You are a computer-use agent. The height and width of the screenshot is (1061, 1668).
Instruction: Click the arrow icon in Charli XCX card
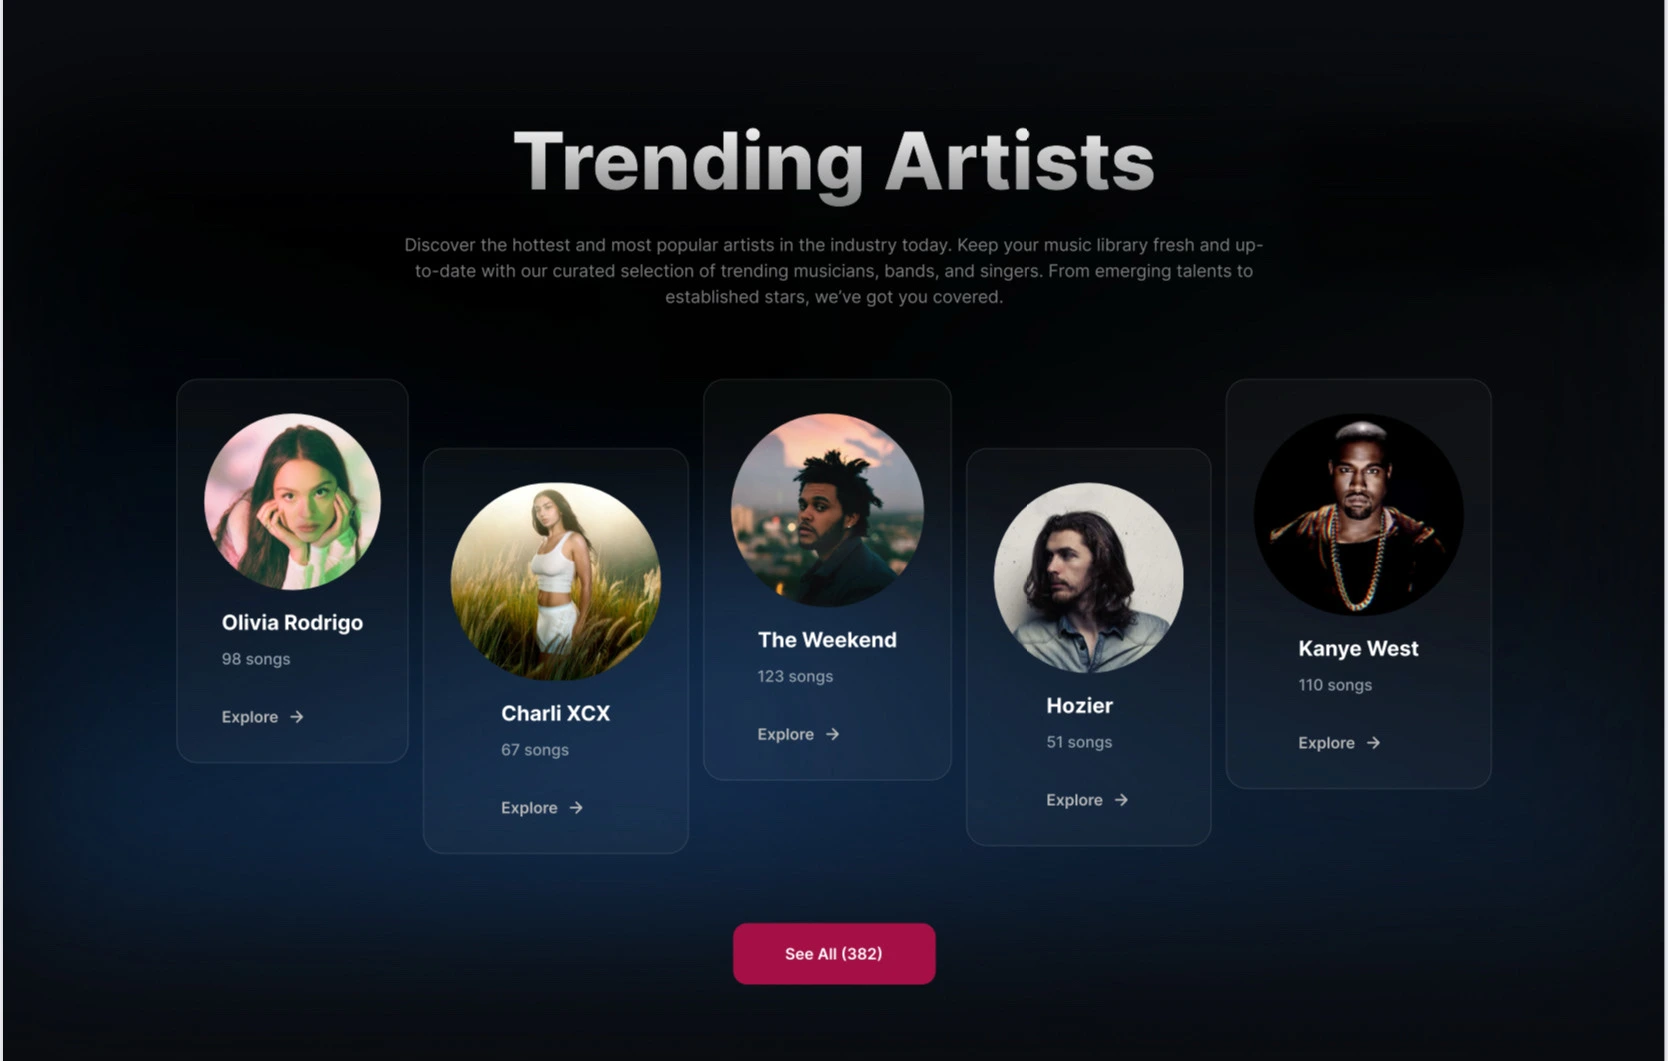(x=576, y=808)
